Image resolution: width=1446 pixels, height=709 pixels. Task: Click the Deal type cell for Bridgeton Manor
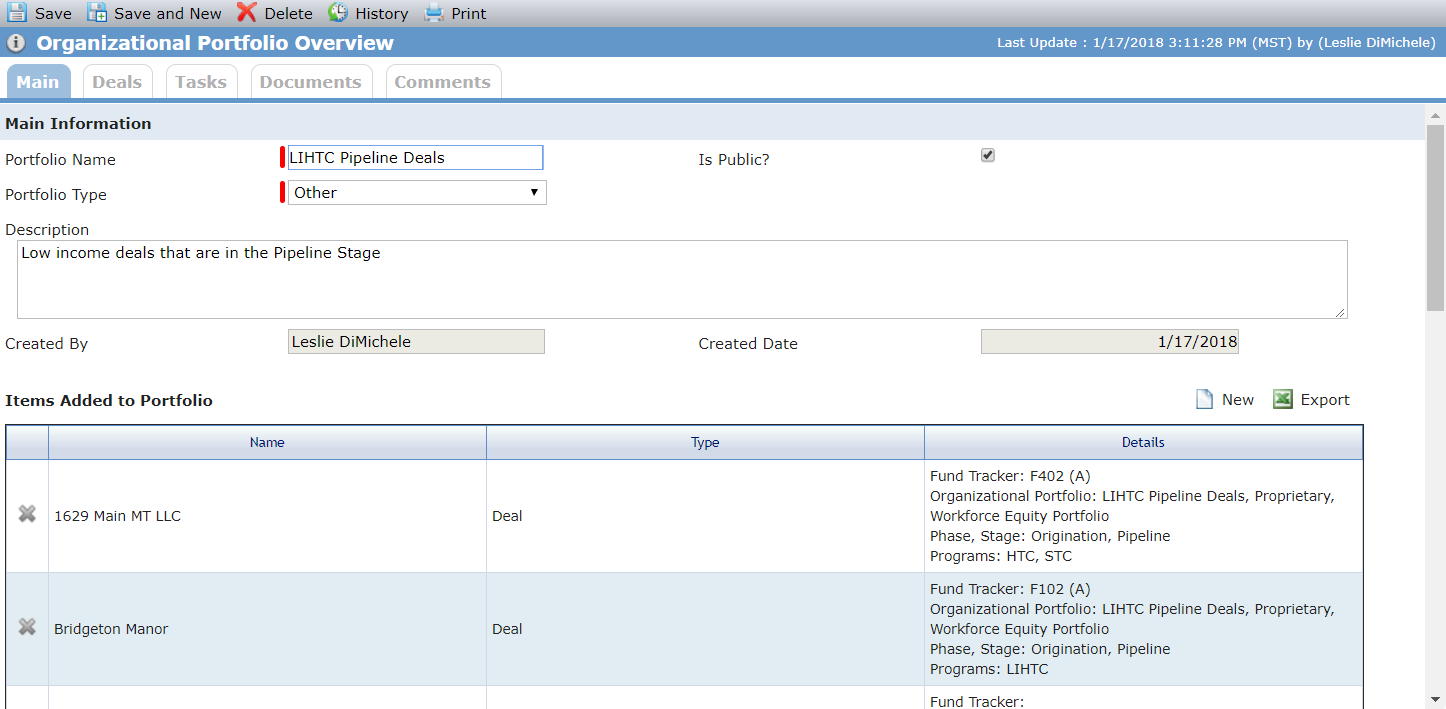point(705,629)
